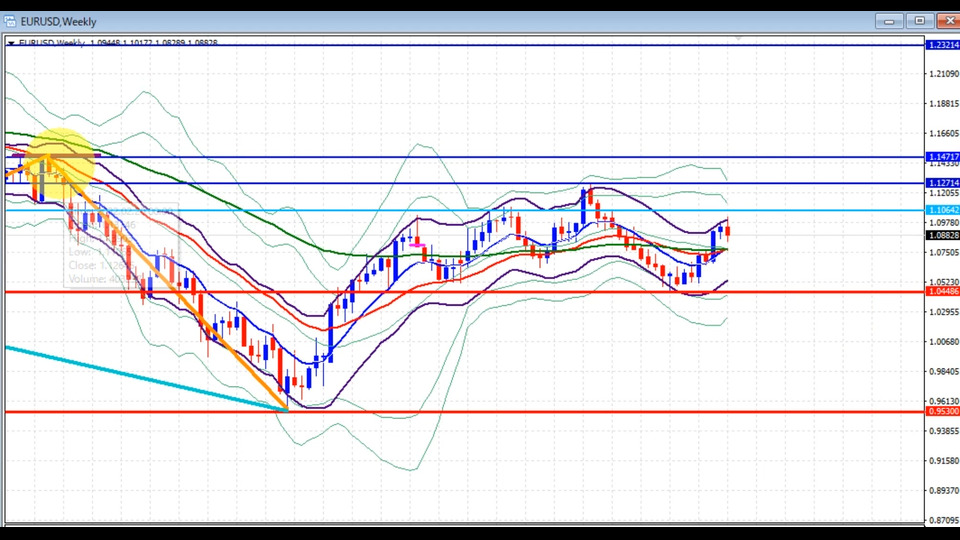Screen dimensions: 960x540
Task: Minimize the EURUSD Weekly chart window
Action: 889,21
